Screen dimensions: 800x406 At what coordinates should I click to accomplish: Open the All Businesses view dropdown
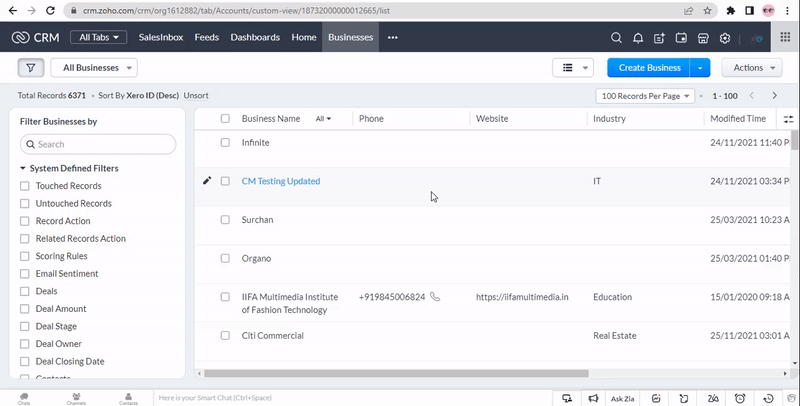(94, 68)
